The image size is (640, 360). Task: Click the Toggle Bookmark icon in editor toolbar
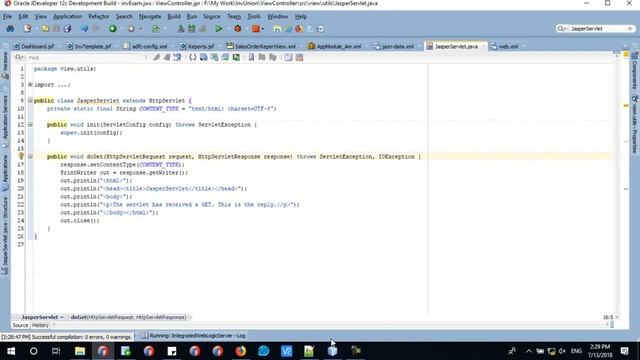251,58
